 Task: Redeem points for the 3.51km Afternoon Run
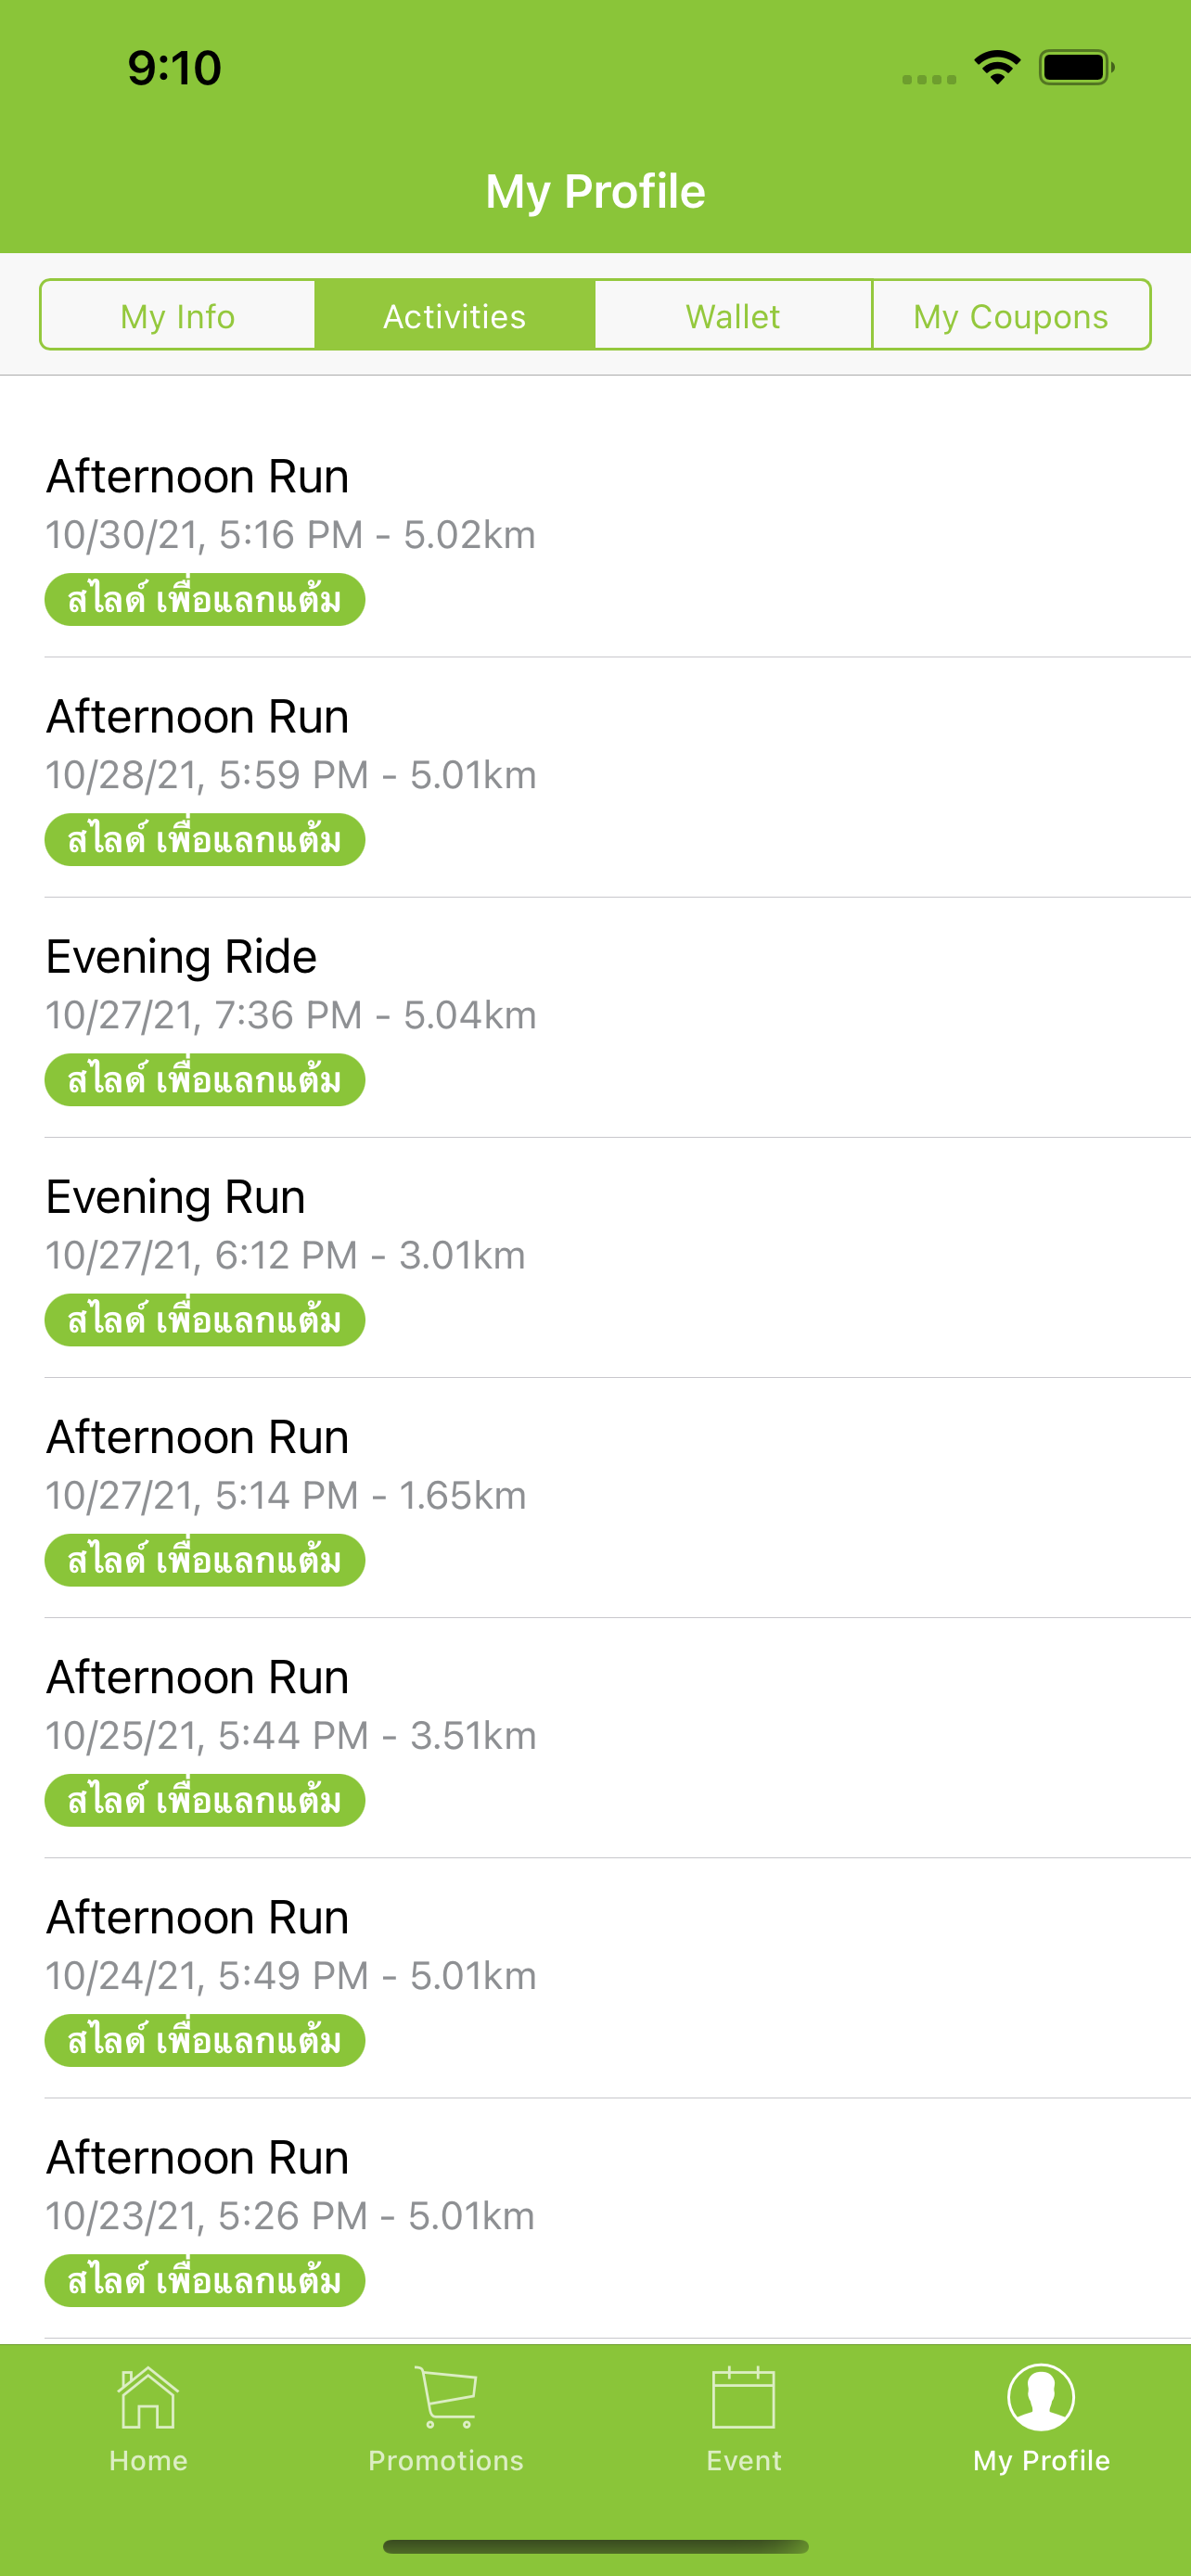[205, 1800]
